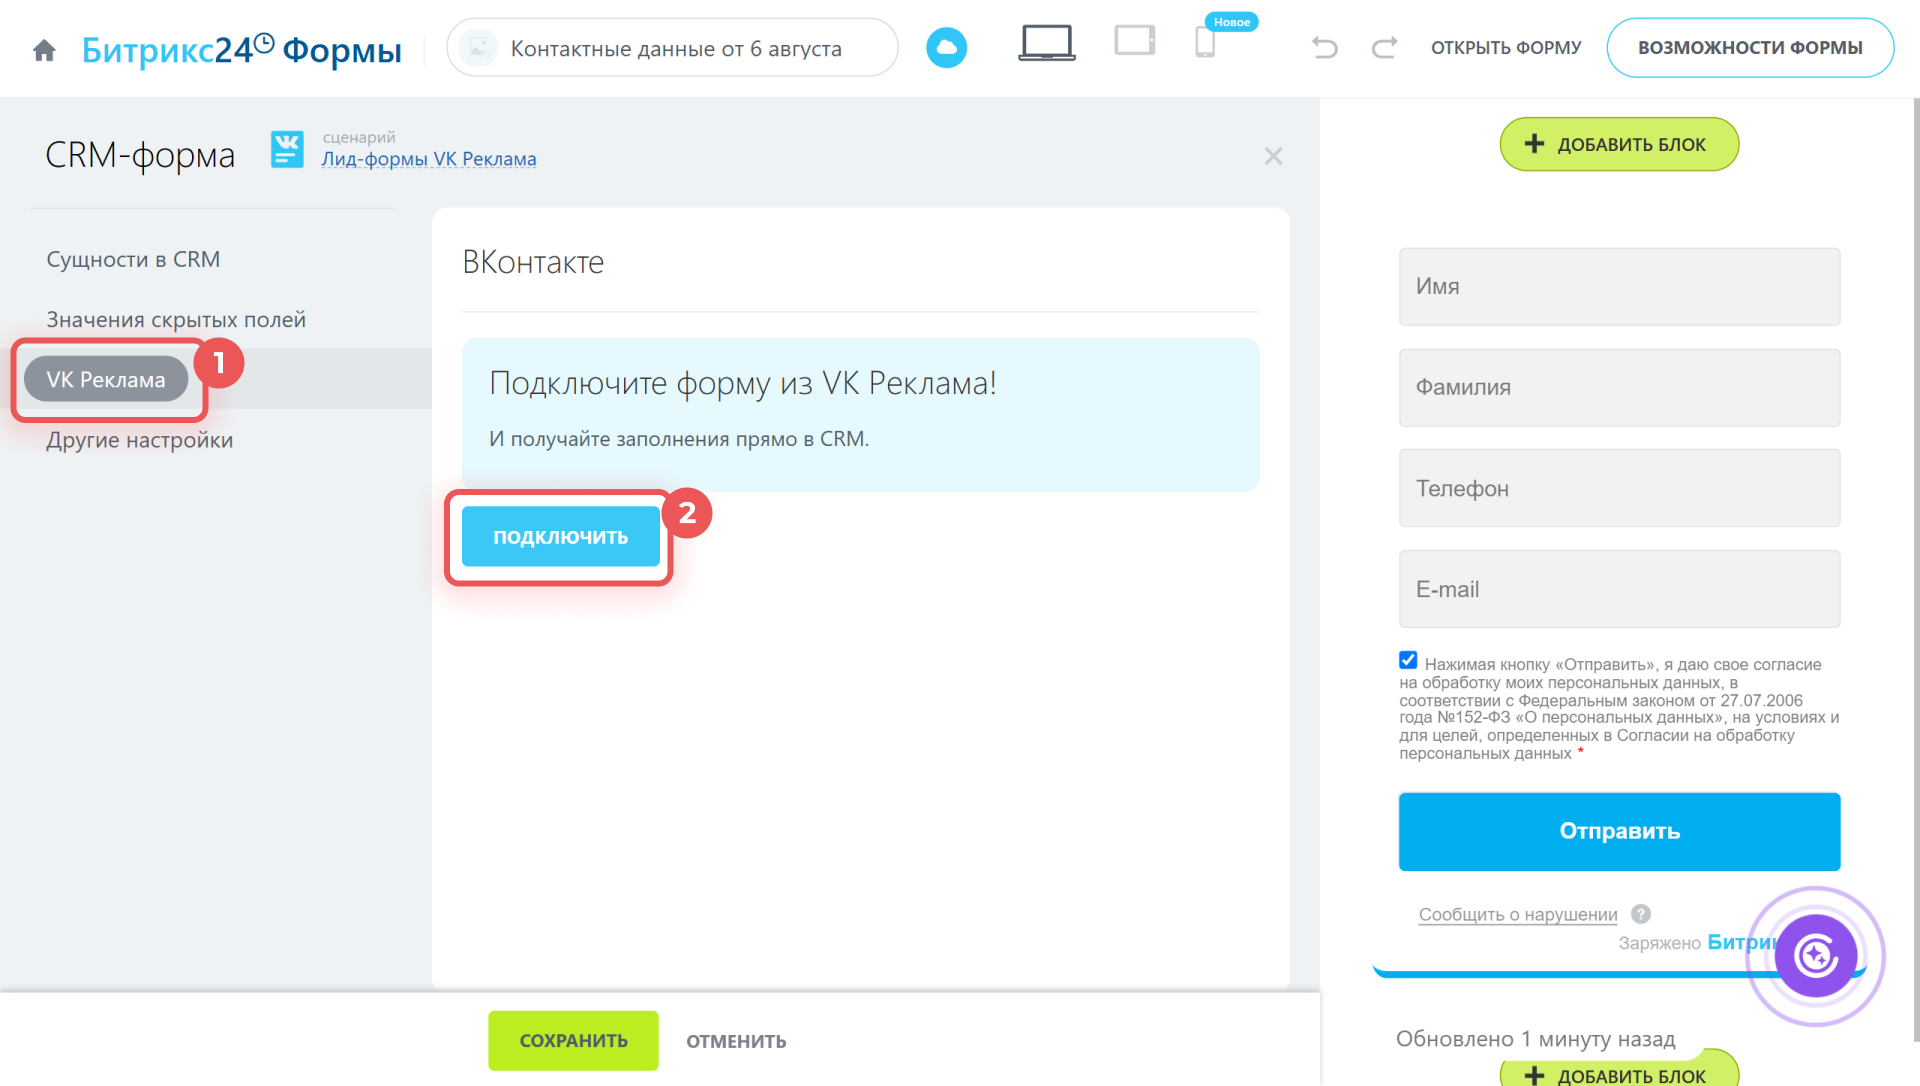Click the ВКонтакте section title

coord(533,262)
